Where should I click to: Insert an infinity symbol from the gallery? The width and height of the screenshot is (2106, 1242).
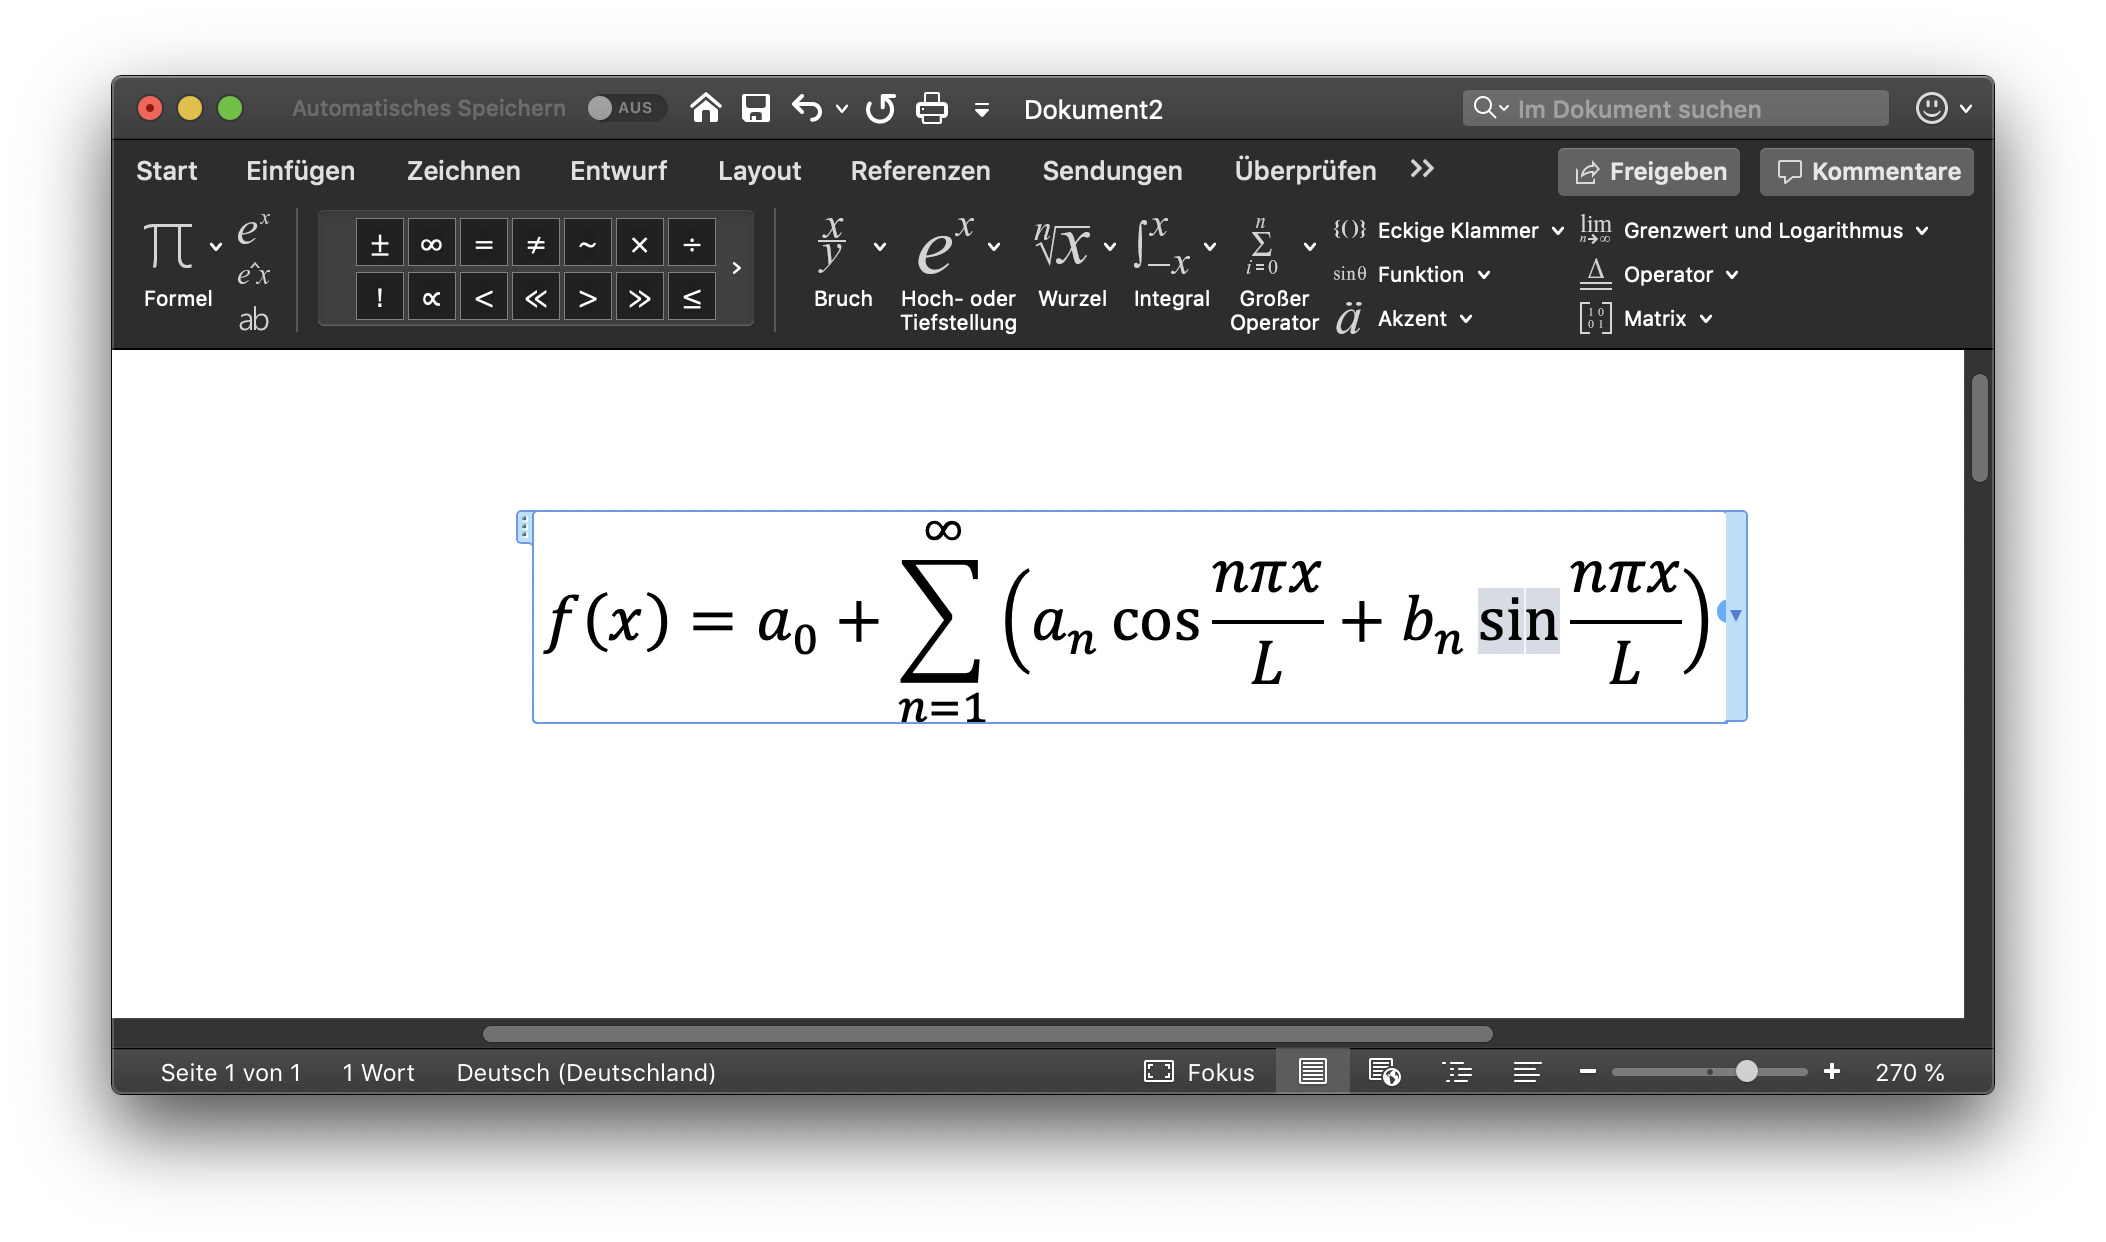(x=431, y=244)
